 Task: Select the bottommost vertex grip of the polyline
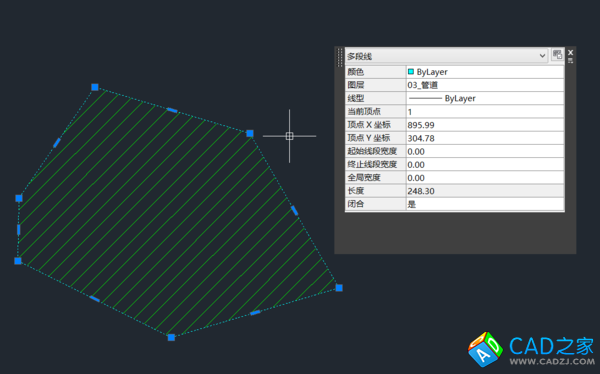pyautogui.click(x=171, y=337)
